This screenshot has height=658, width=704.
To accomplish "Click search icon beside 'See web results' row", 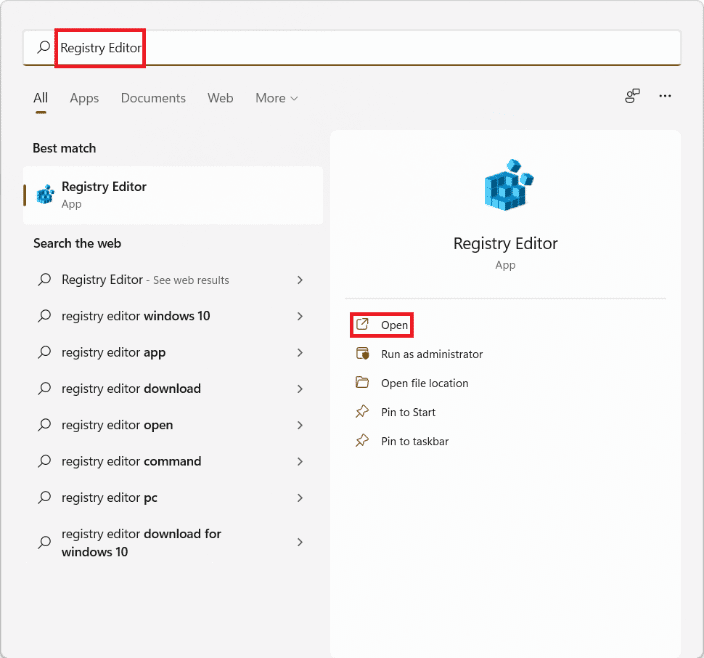I will tap(44, 280).
